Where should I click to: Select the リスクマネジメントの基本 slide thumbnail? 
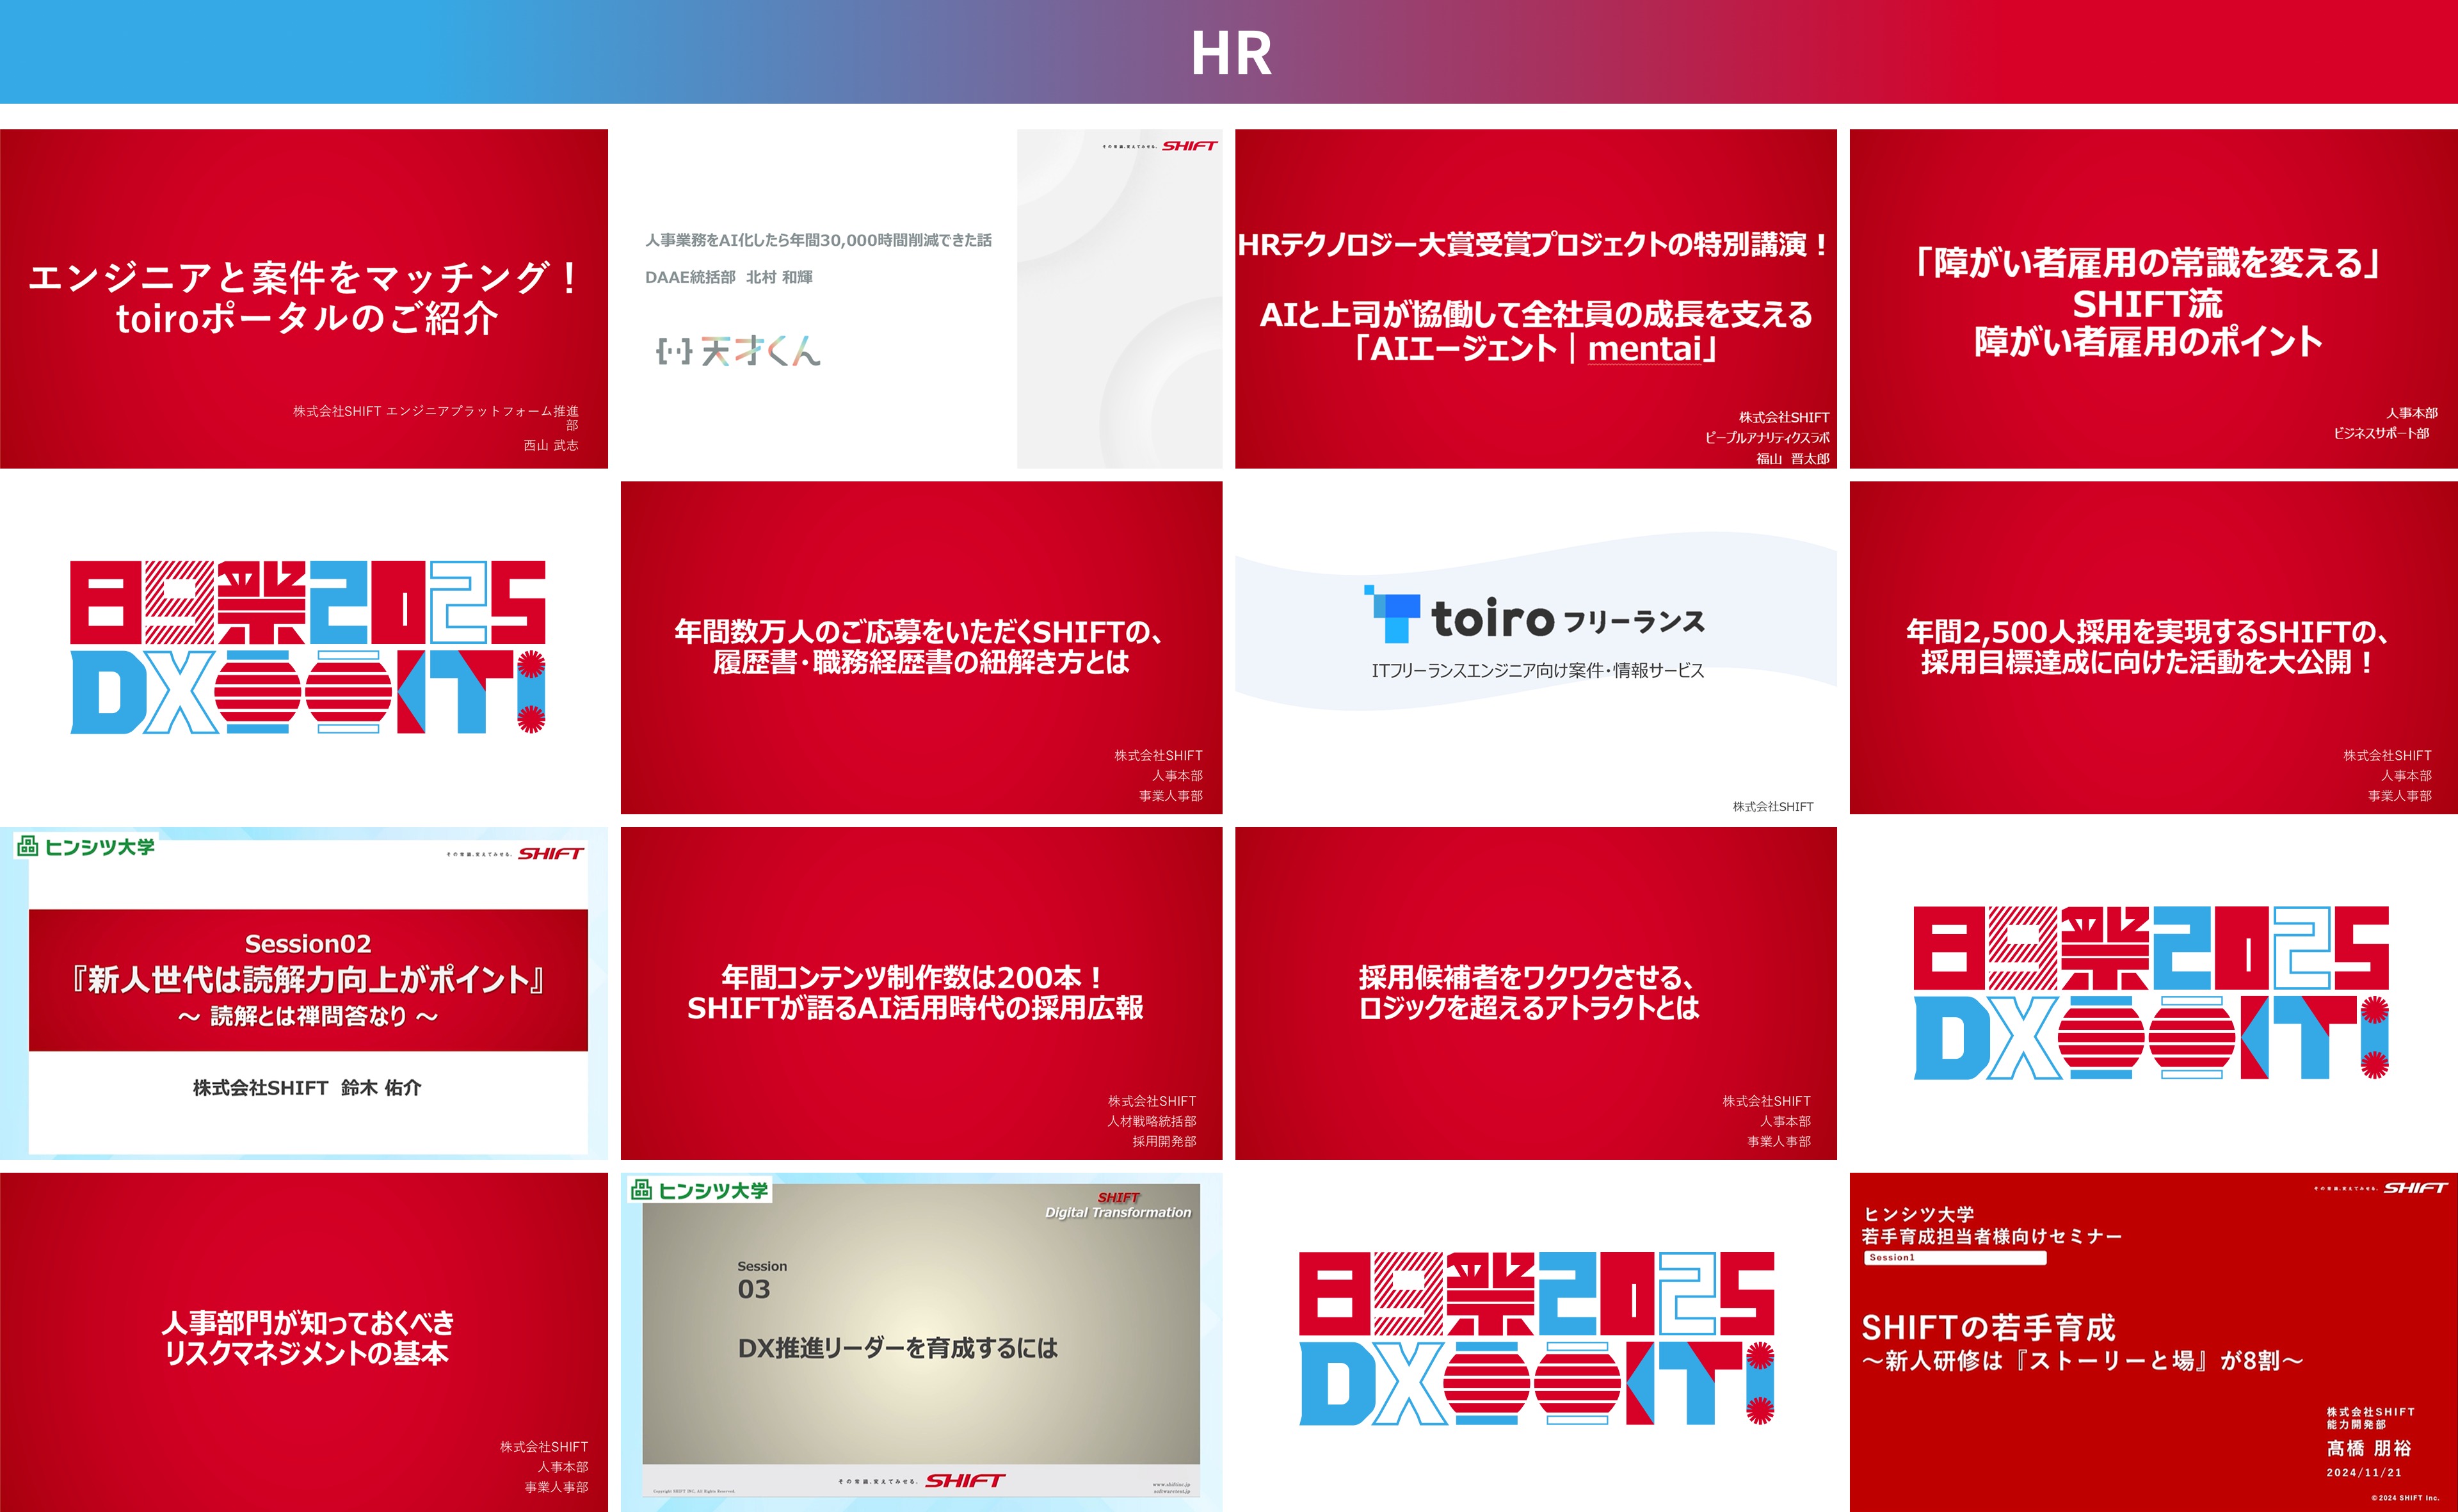click(x=304, y=1341)
